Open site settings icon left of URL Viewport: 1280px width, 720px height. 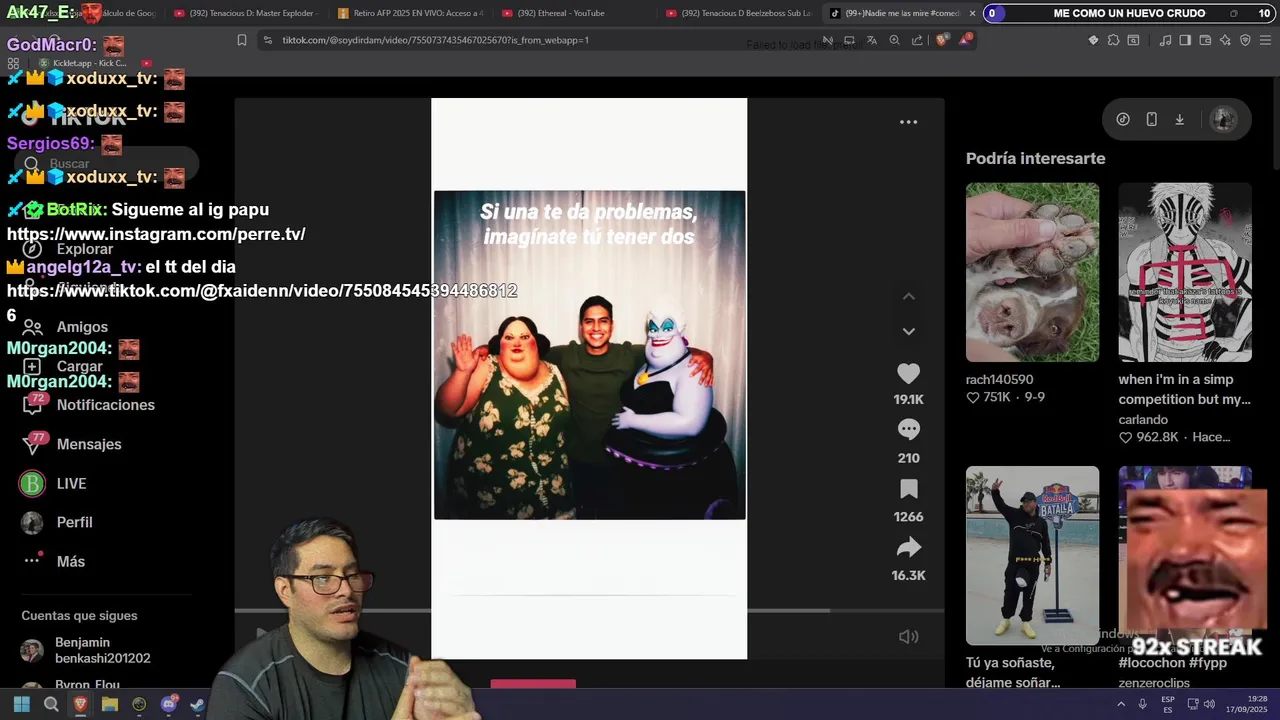(267, 40)
